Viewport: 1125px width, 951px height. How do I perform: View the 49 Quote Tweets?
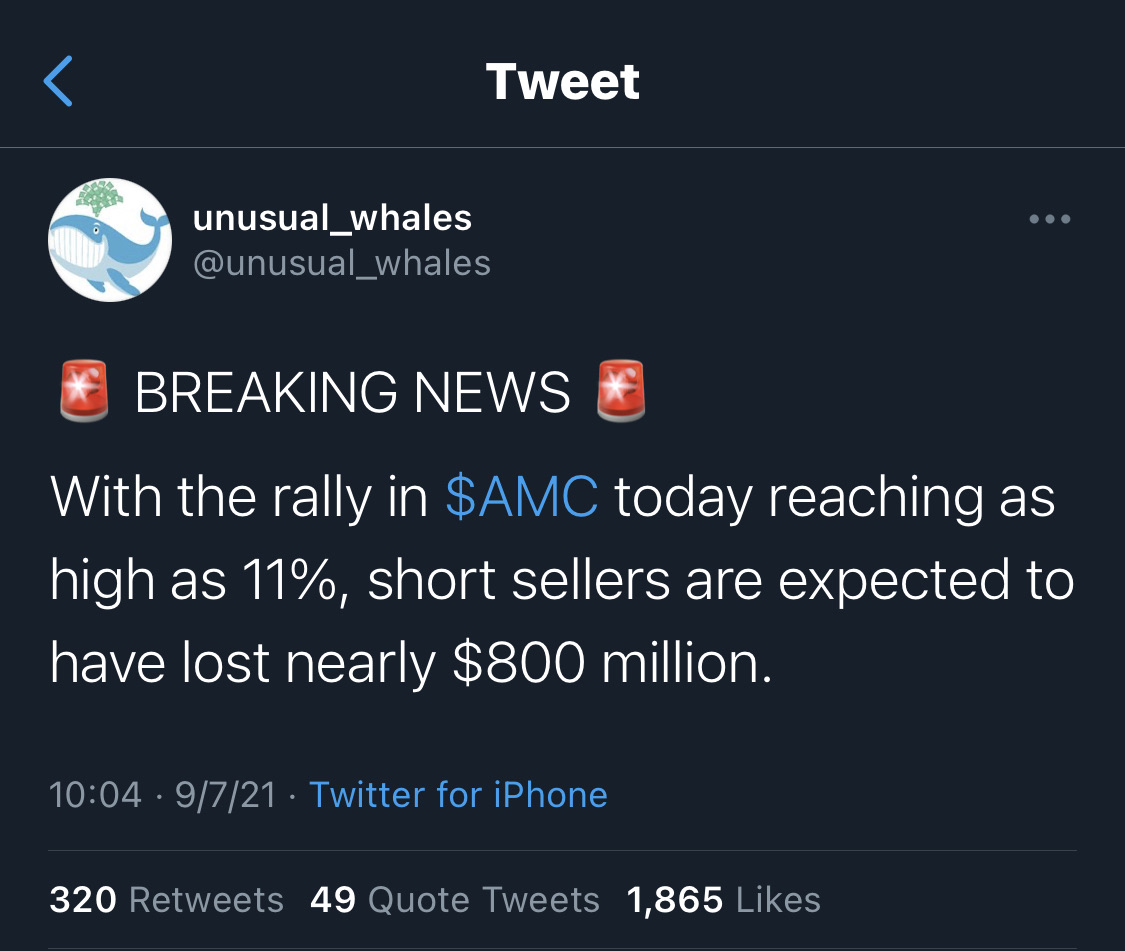(x=455, y=900)
